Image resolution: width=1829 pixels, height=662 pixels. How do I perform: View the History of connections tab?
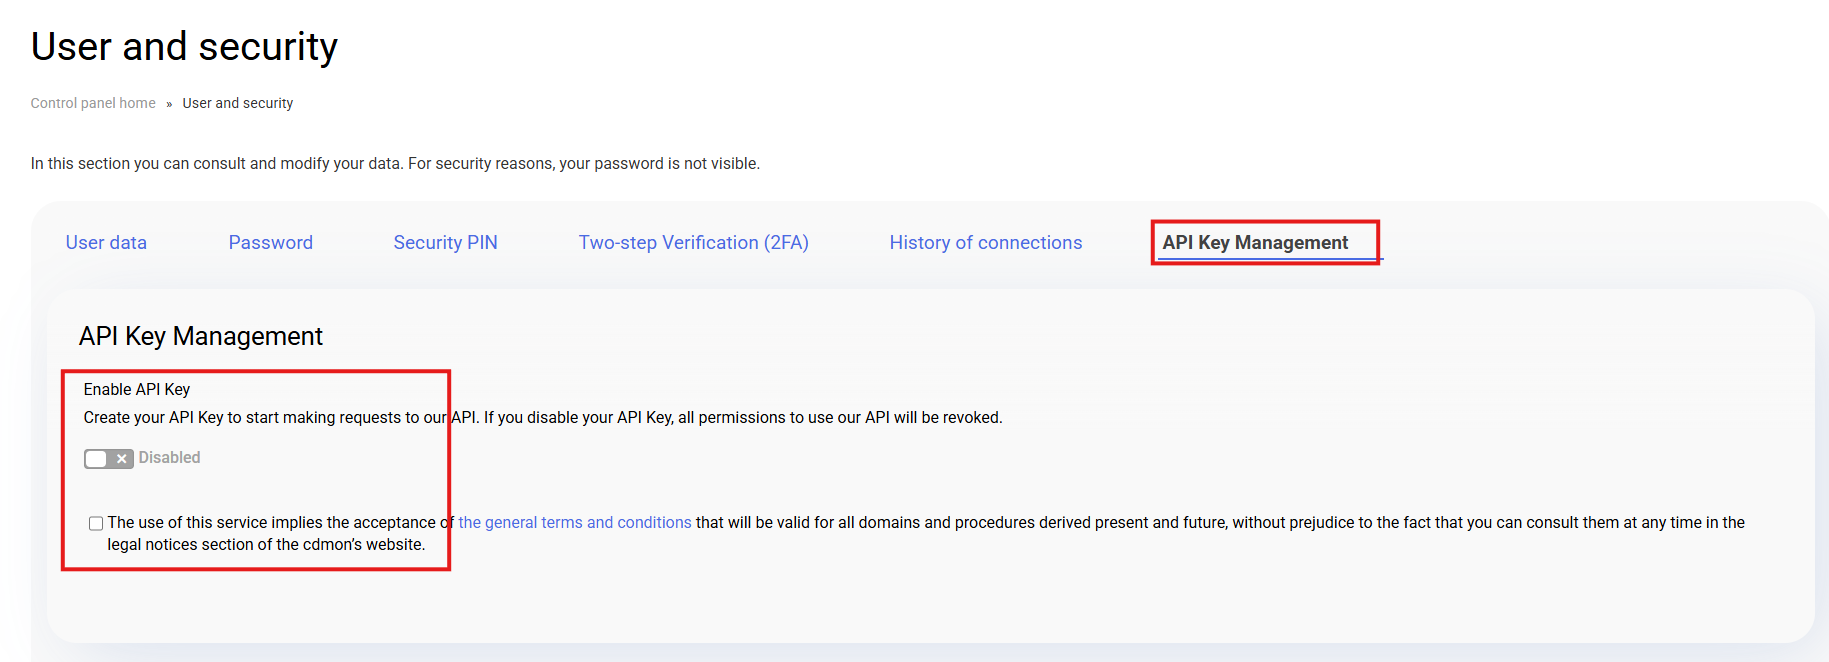point(985,243)
